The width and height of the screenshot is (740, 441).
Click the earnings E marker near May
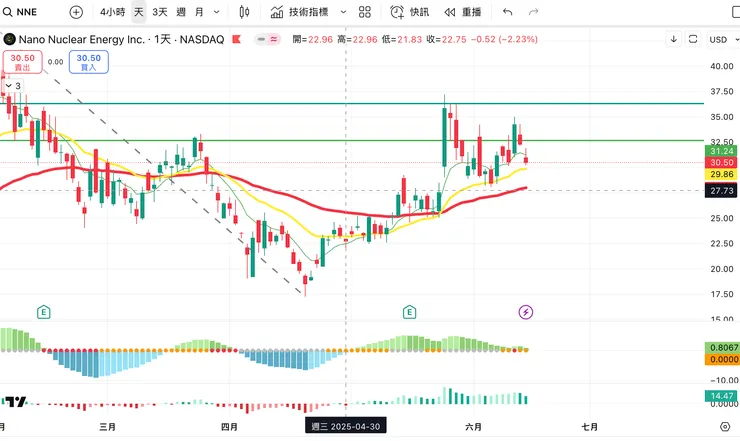click(409, 312)
